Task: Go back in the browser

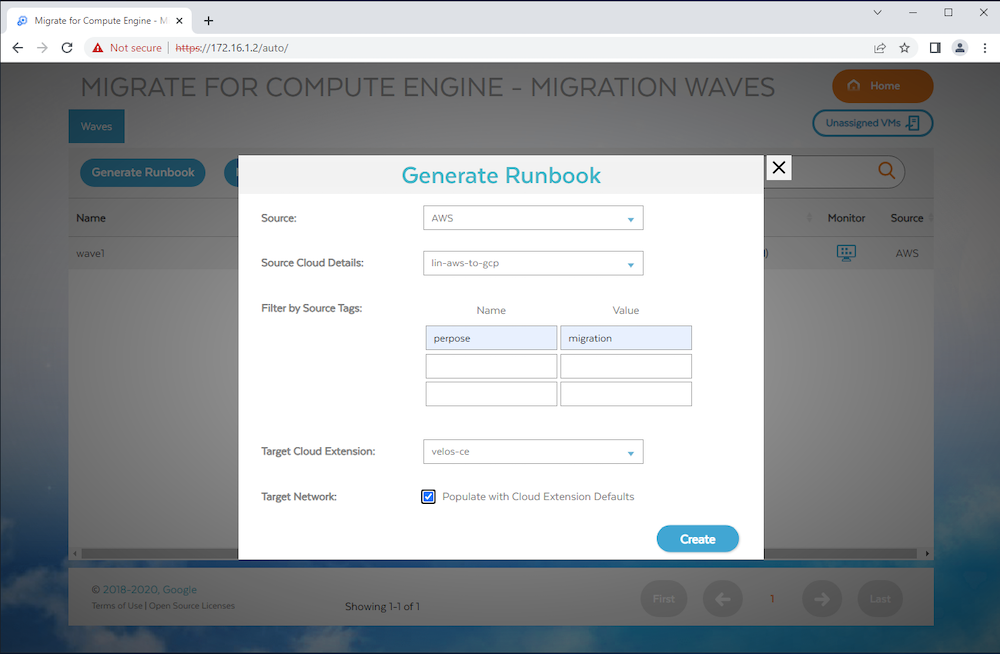Action: pos(18,48)
